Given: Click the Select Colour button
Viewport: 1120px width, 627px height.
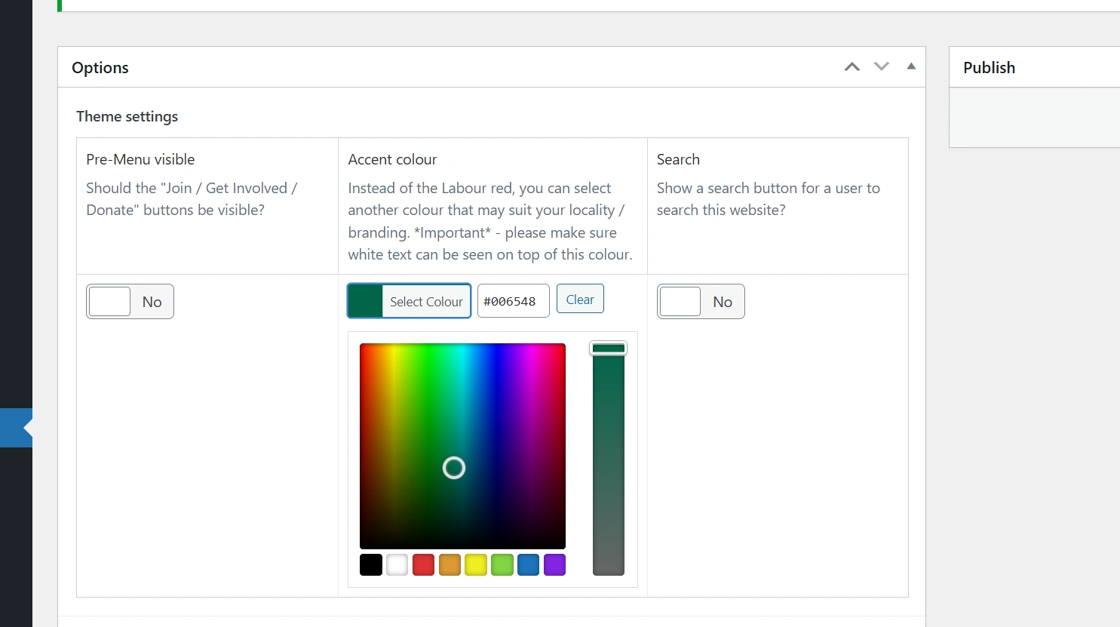Looking at the screenshot, I should (x=409, y=301).
